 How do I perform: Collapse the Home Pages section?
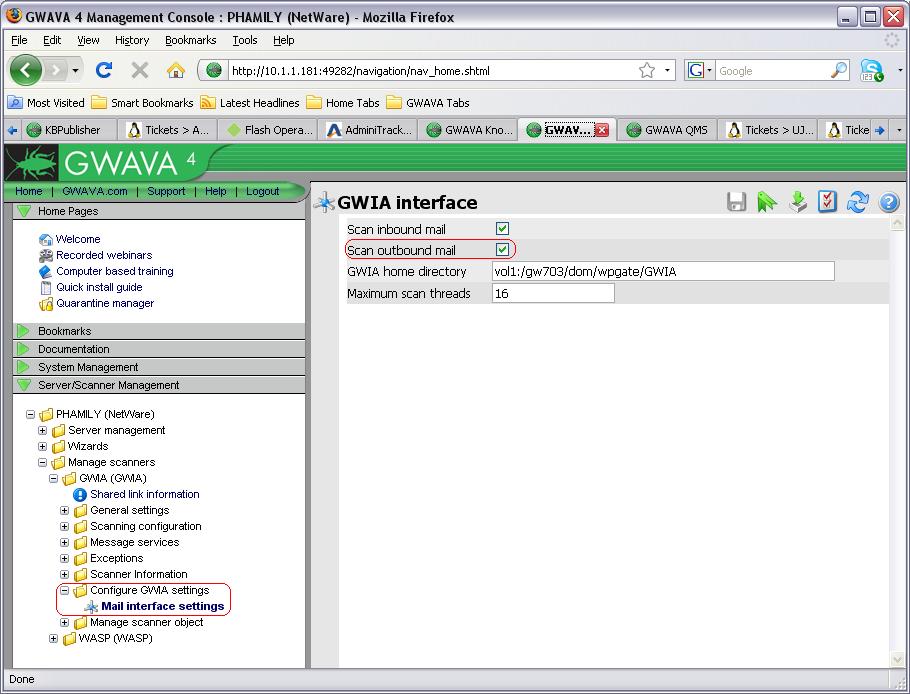coord(24,211)
